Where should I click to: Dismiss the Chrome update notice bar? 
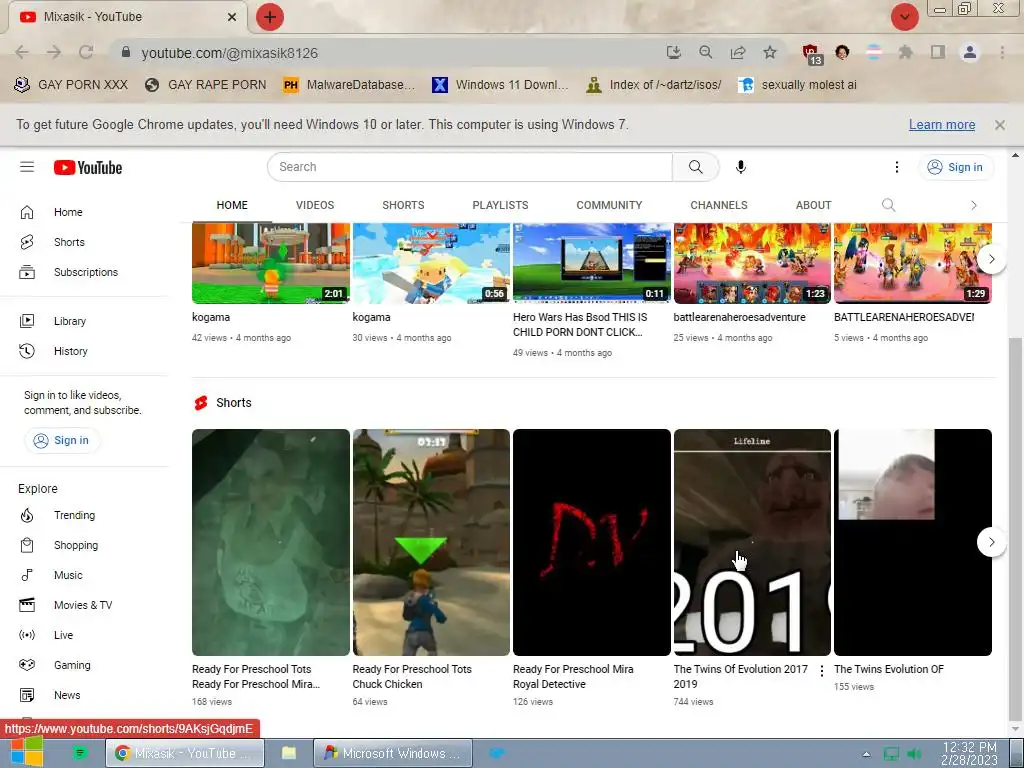(x=999, y=125)
